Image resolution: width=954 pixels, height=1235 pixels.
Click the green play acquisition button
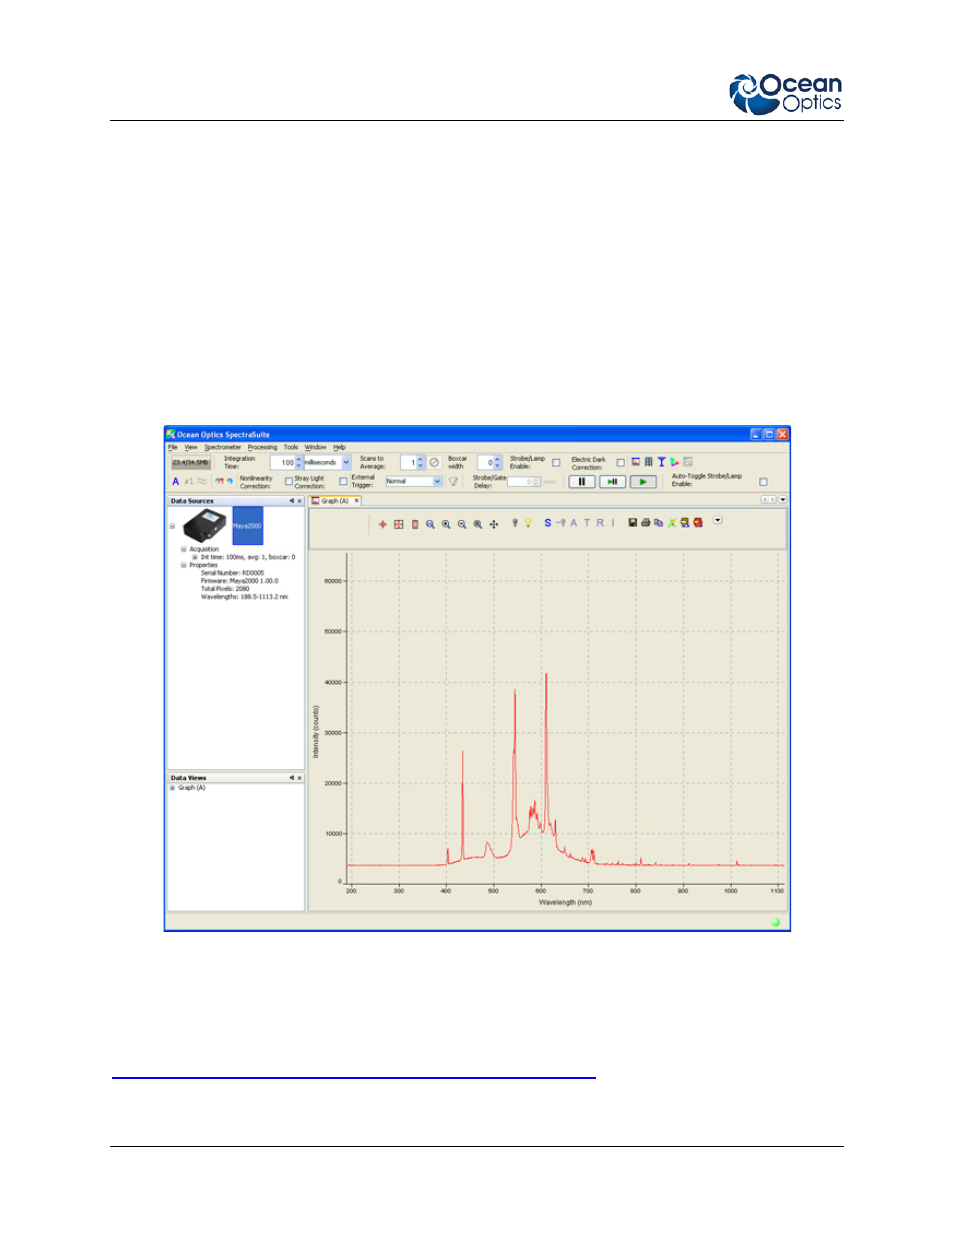tap(643, 482)
